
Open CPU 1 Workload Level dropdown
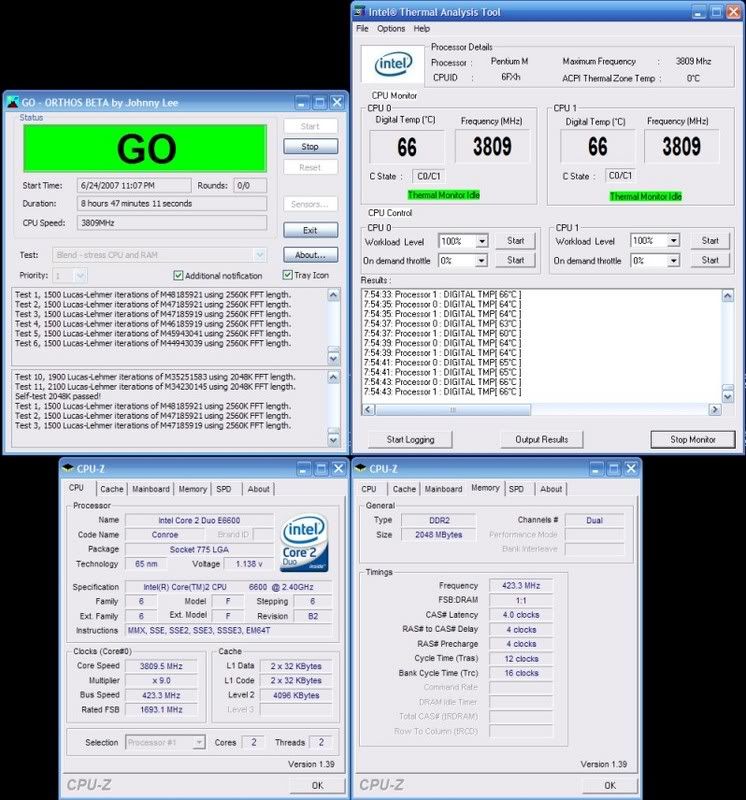point(674,240)
